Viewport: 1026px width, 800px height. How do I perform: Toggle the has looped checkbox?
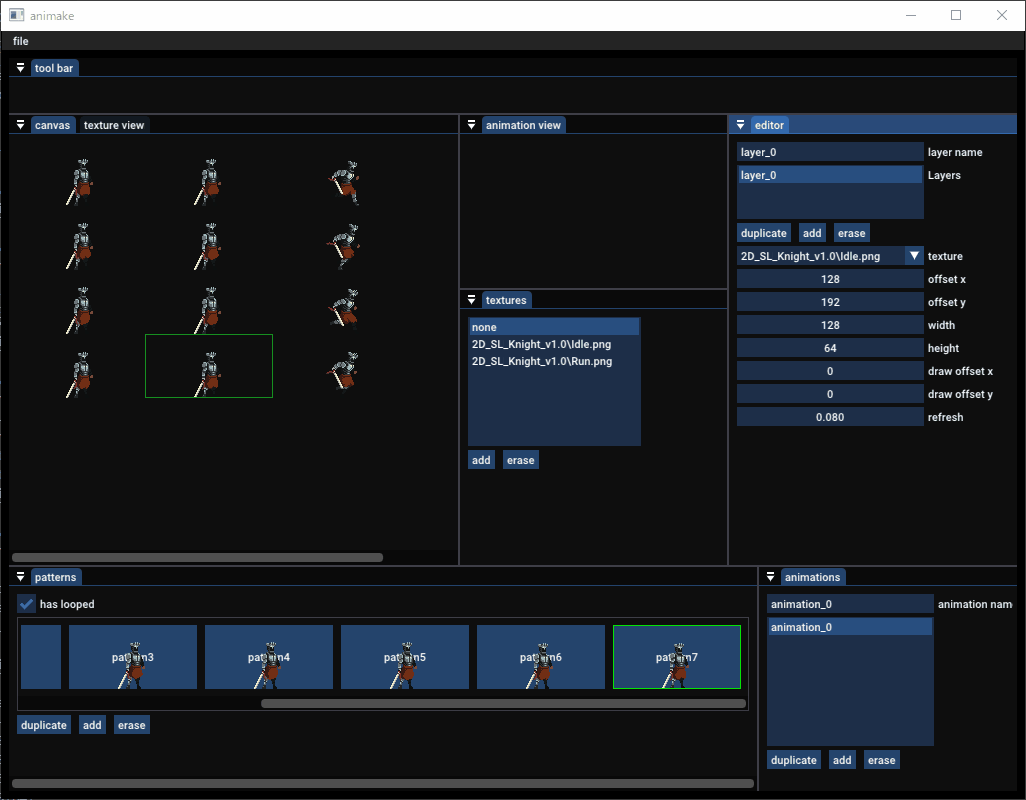[26, 604]
